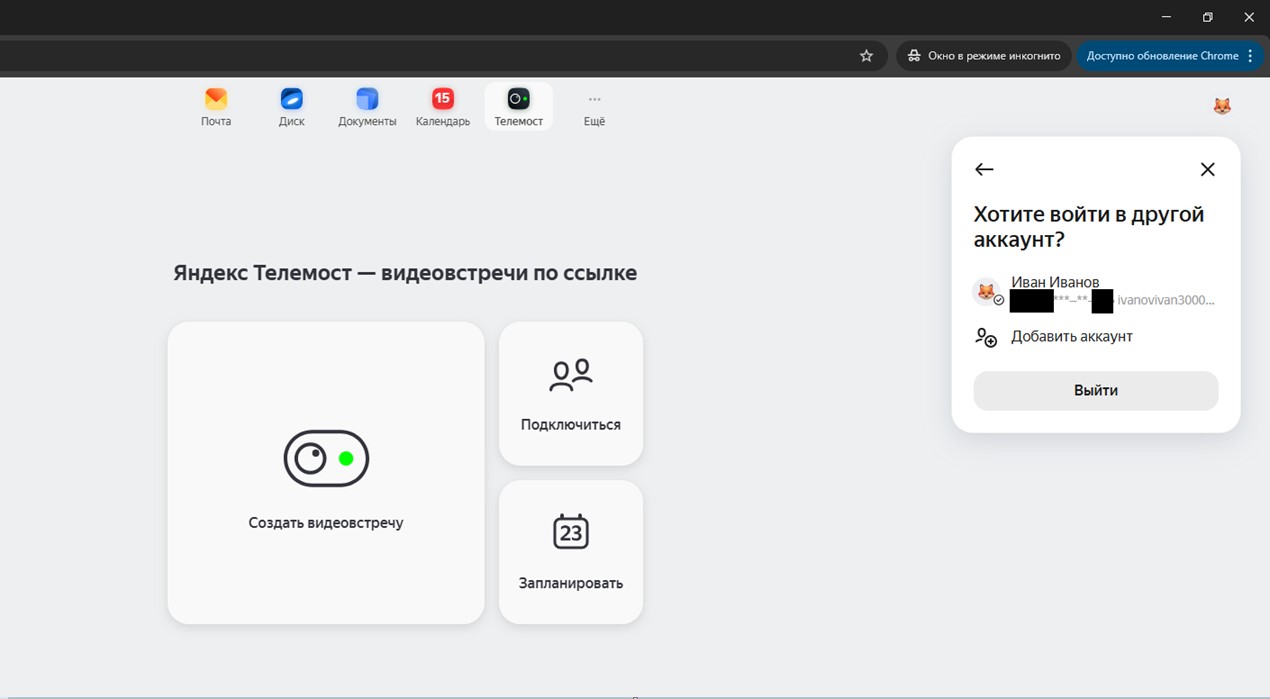Click the add account person-plus icon

pyautogui.click(x=986, y=337)
